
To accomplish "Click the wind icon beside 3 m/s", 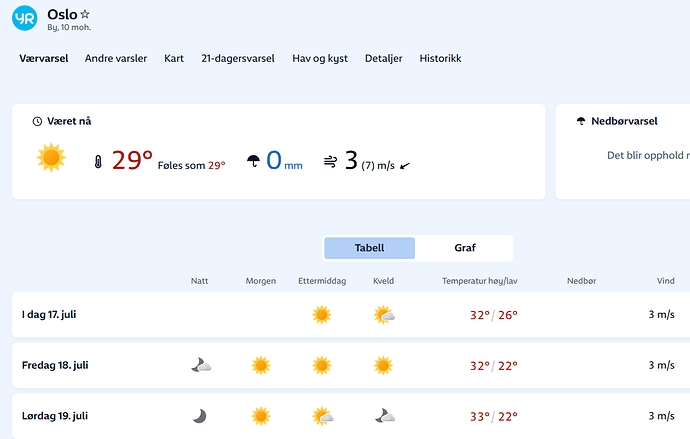I will click(x=330, y=161).
